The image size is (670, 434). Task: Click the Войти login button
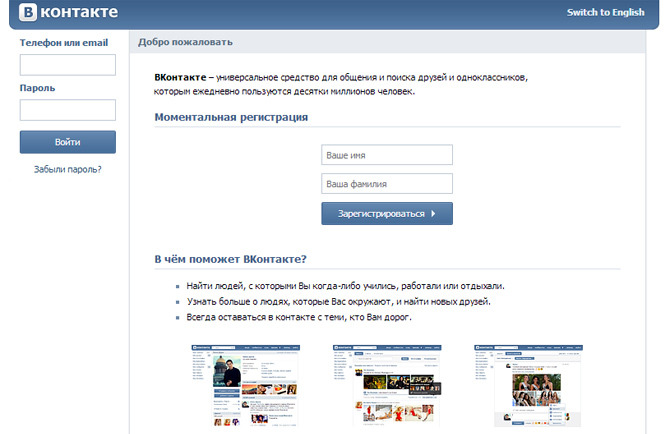68,142
